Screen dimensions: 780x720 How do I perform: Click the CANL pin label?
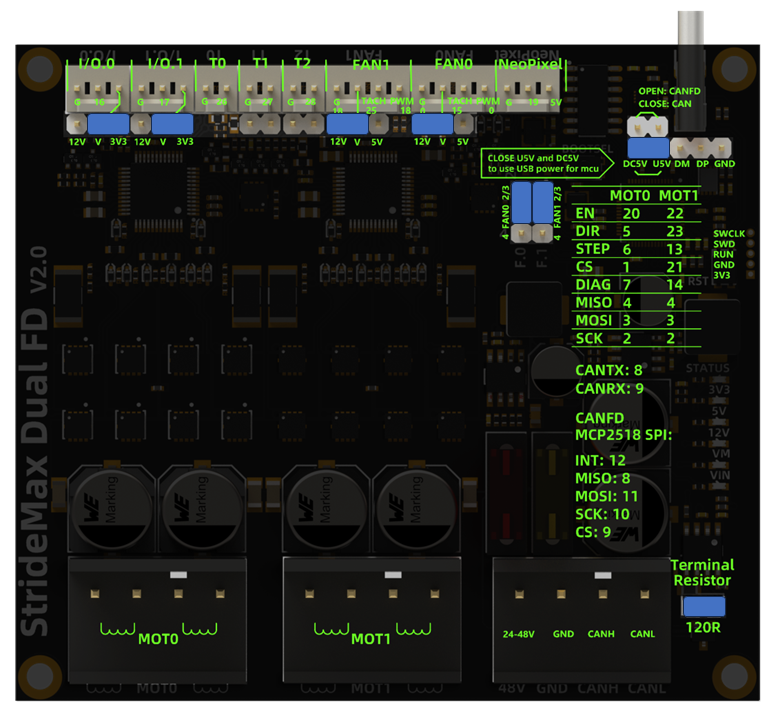point(642,634)
